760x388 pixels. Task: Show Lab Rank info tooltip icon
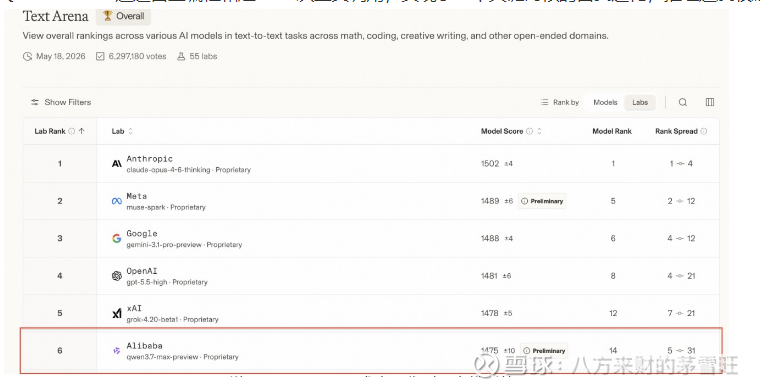pos(72,131)
